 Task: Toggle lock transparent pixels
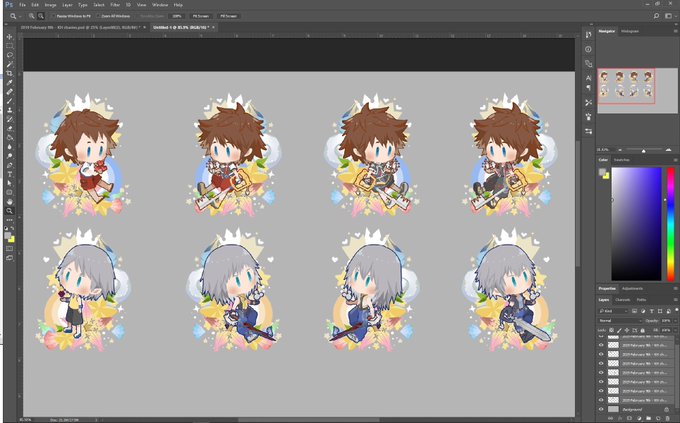(612, 330)
